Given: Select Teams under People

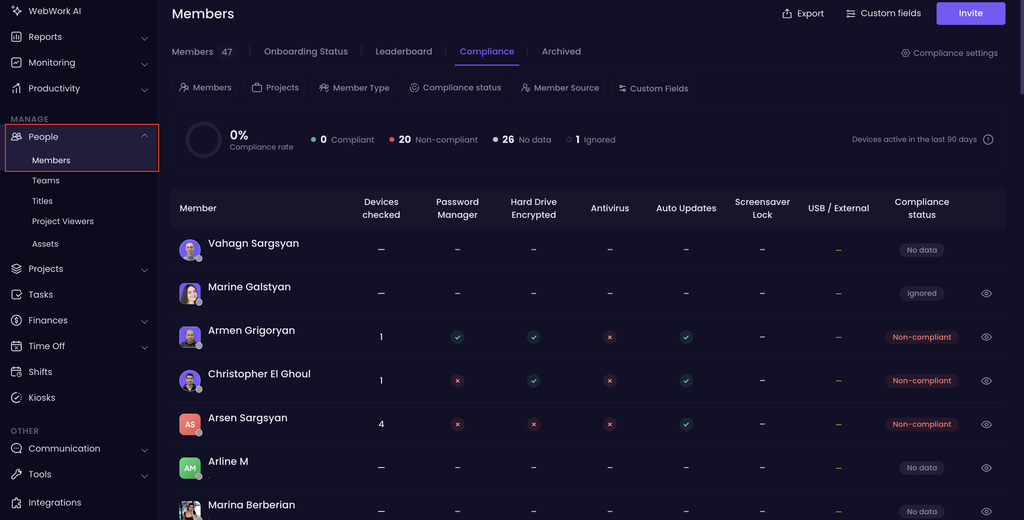Looking at the screenshot, I should point(46,180).
